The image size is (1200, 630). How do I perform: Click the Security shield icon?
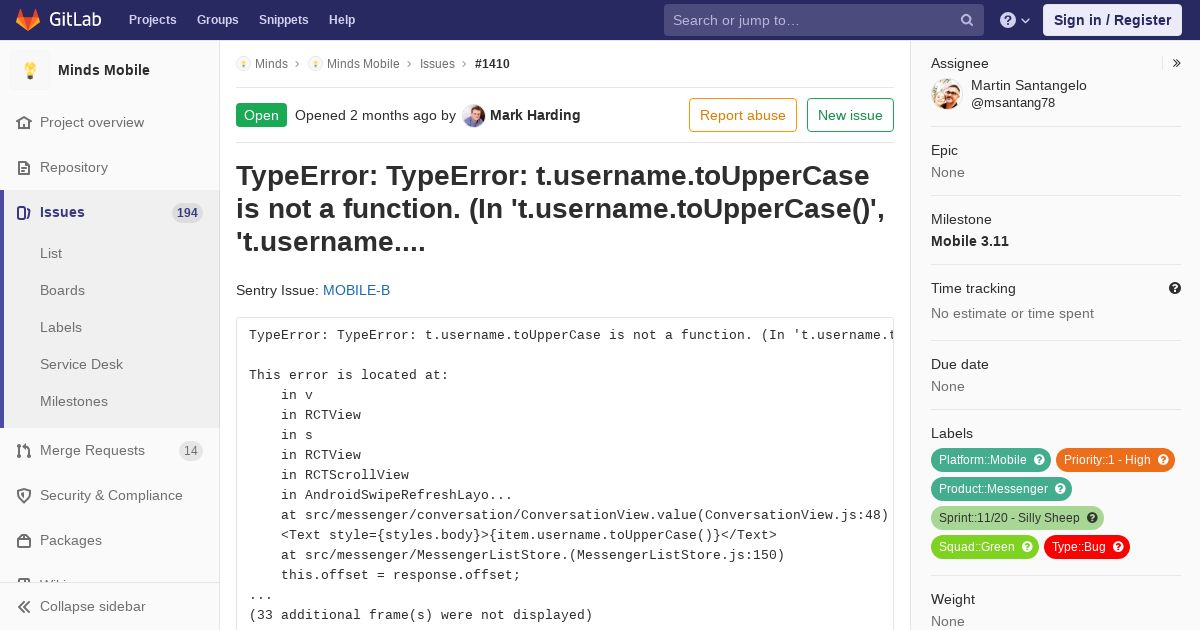pyautogui.click(x=24, y=495)
